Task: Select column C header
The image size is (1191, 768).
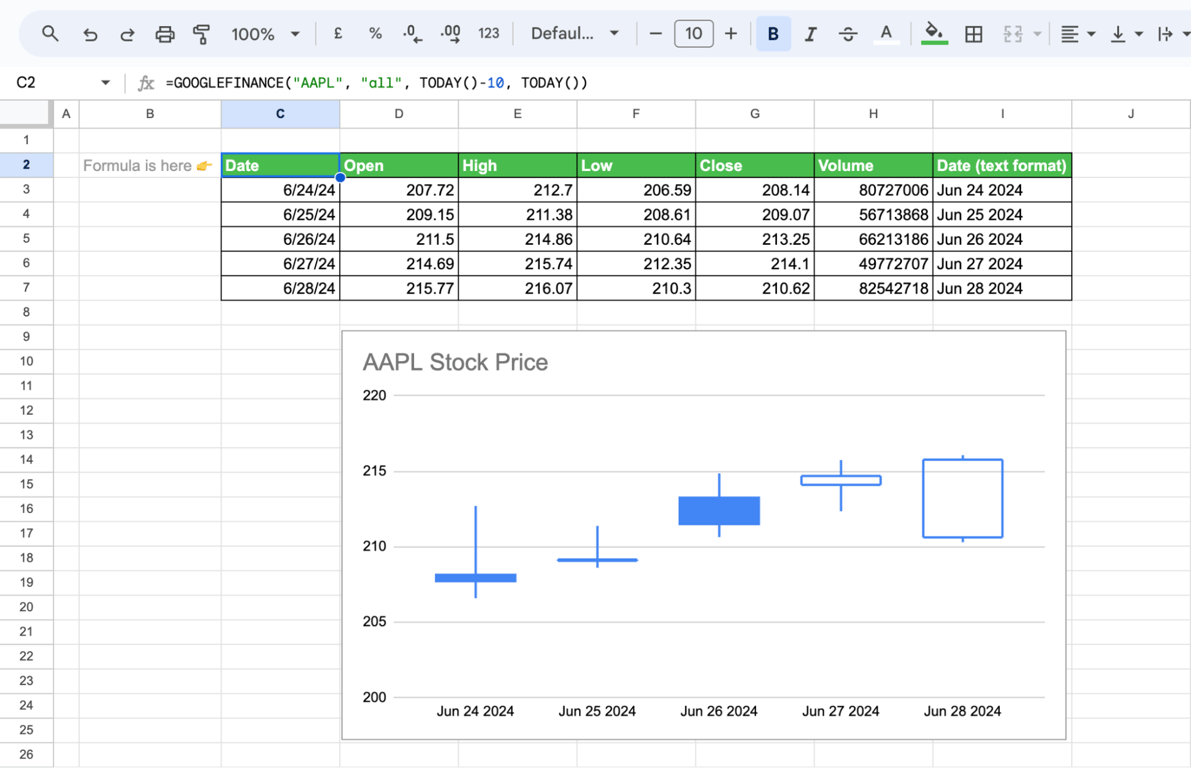Action: 280,114
